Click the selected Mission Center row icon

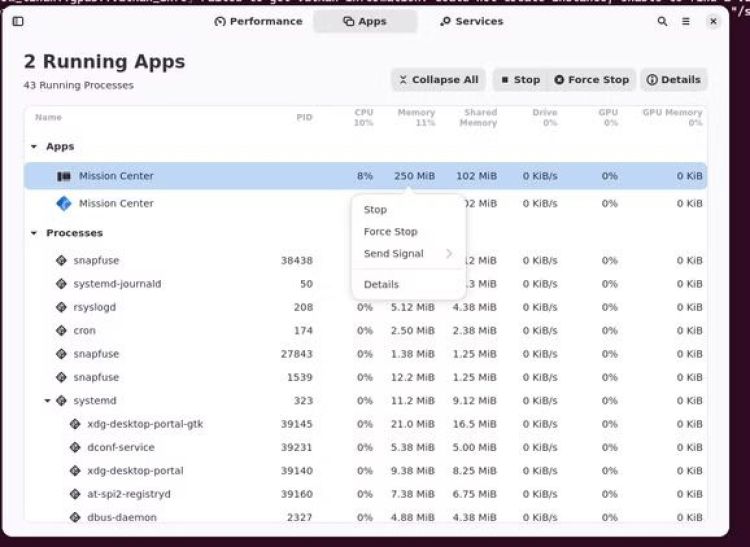[64, 176]
